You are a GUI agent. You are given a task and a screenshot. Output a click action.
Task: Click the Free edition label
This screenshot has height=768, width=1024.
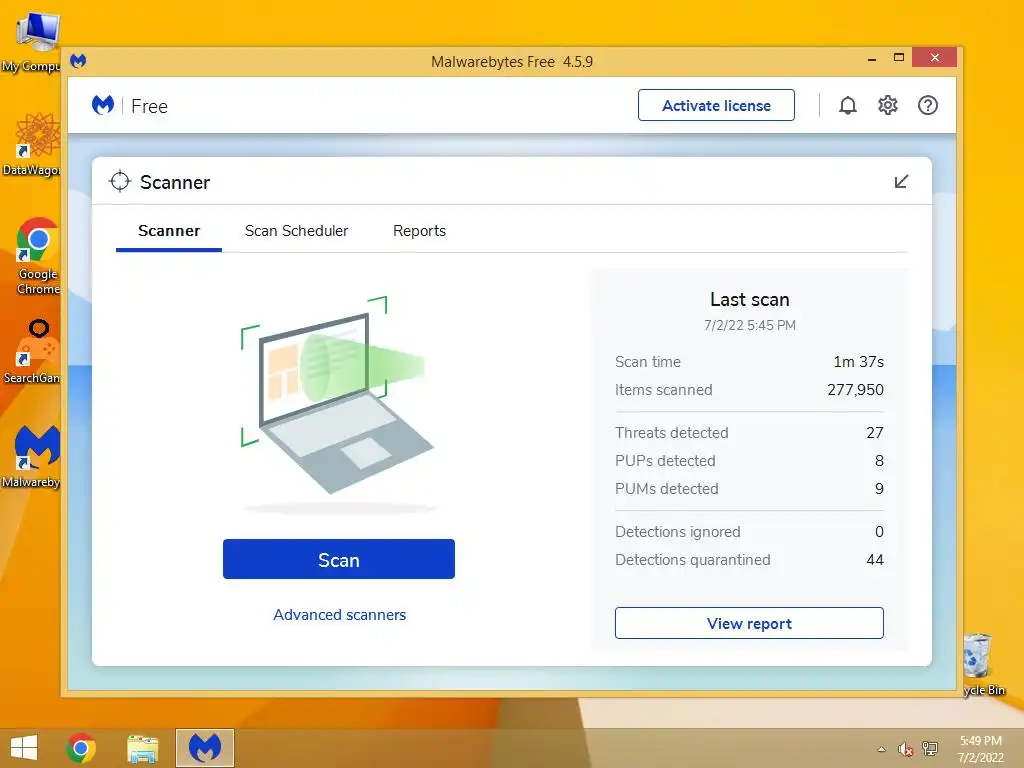[x=150, y=106]
